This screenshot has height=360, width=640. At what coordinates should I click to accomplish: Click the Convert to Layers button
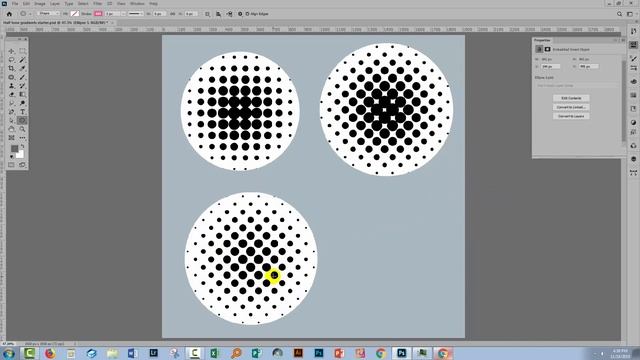(x=571, y=116)
